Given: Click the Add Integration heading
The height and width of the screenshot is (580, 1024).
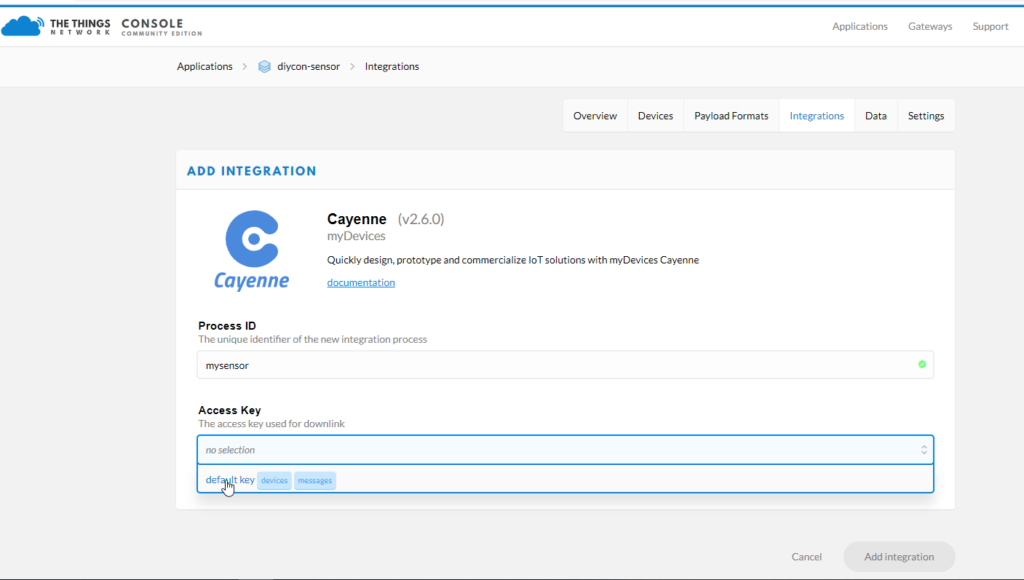Looking at the screenshot, I should (x=251, y=171).
